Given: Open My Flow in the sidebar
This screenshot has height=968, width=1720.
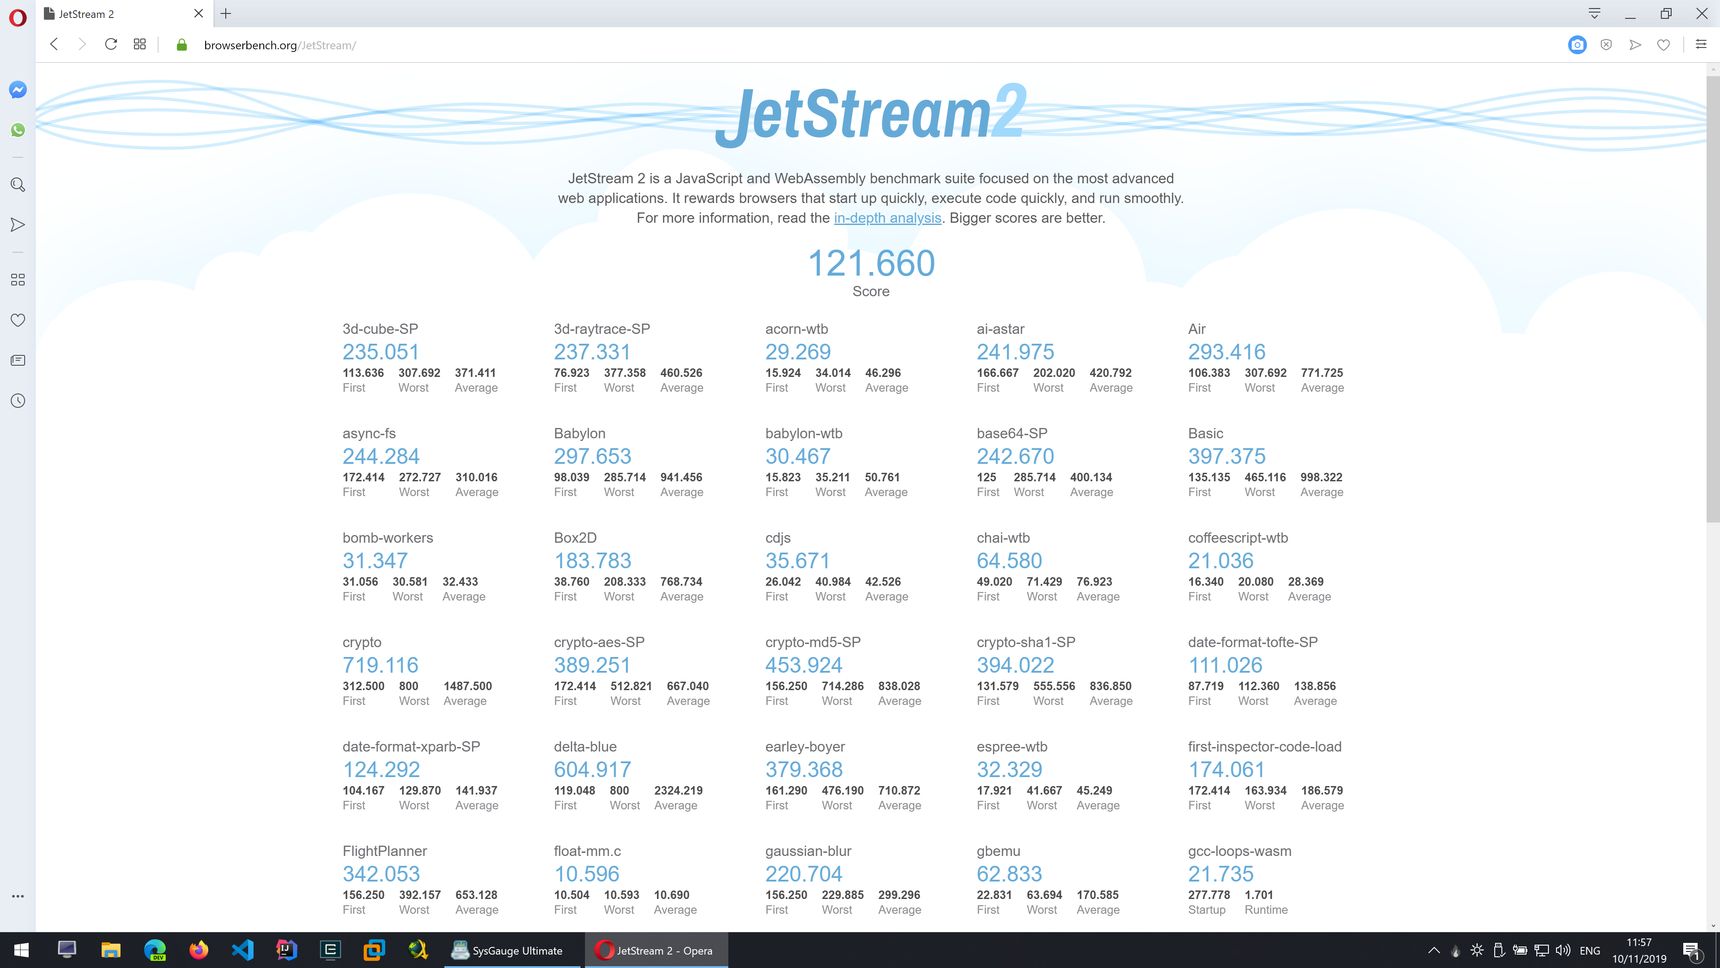Looking at the screenshot, I should (17, 225).
